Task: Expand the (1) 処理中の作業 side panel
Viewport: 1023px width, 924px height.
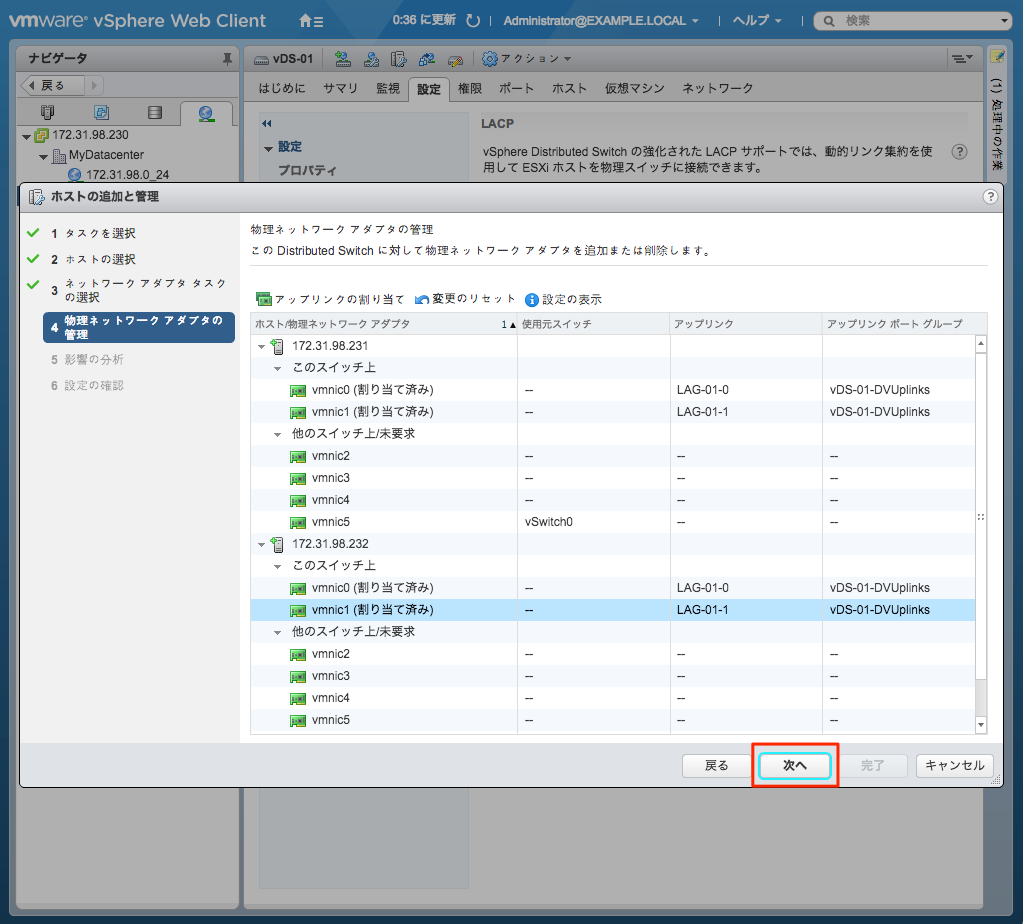Action: 997,124
